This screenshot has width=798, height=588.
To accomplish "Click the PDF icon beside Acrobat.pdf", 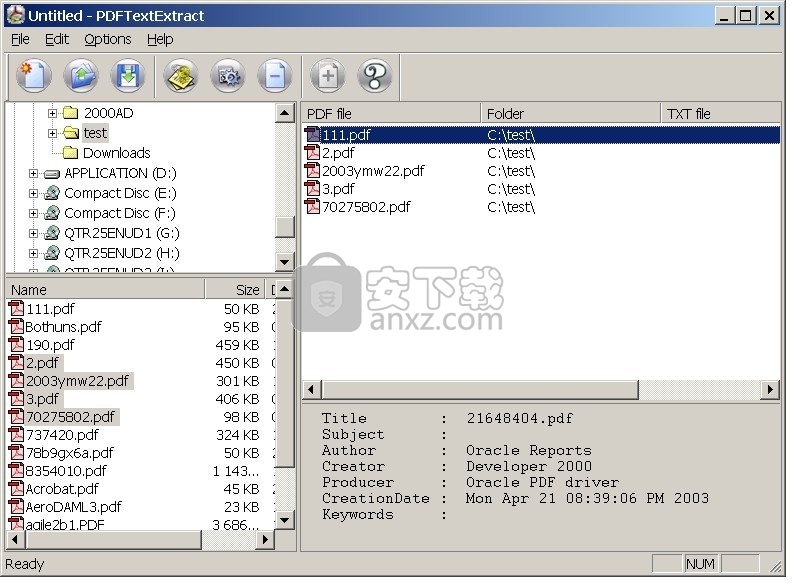I will point(16,489).
